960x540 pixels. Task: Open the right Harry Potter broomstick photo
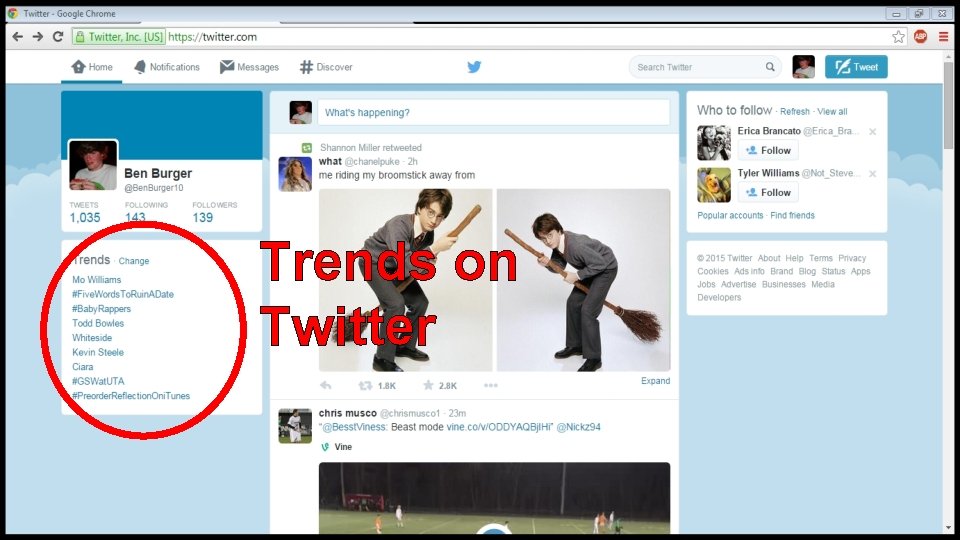[x=583, y=280]
